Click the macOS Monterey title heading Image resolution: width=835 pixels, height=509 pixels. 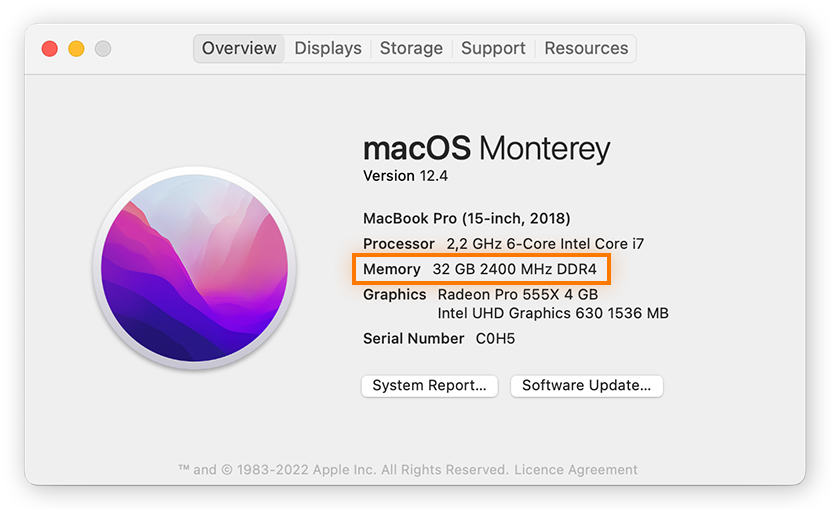pos(486,148)
